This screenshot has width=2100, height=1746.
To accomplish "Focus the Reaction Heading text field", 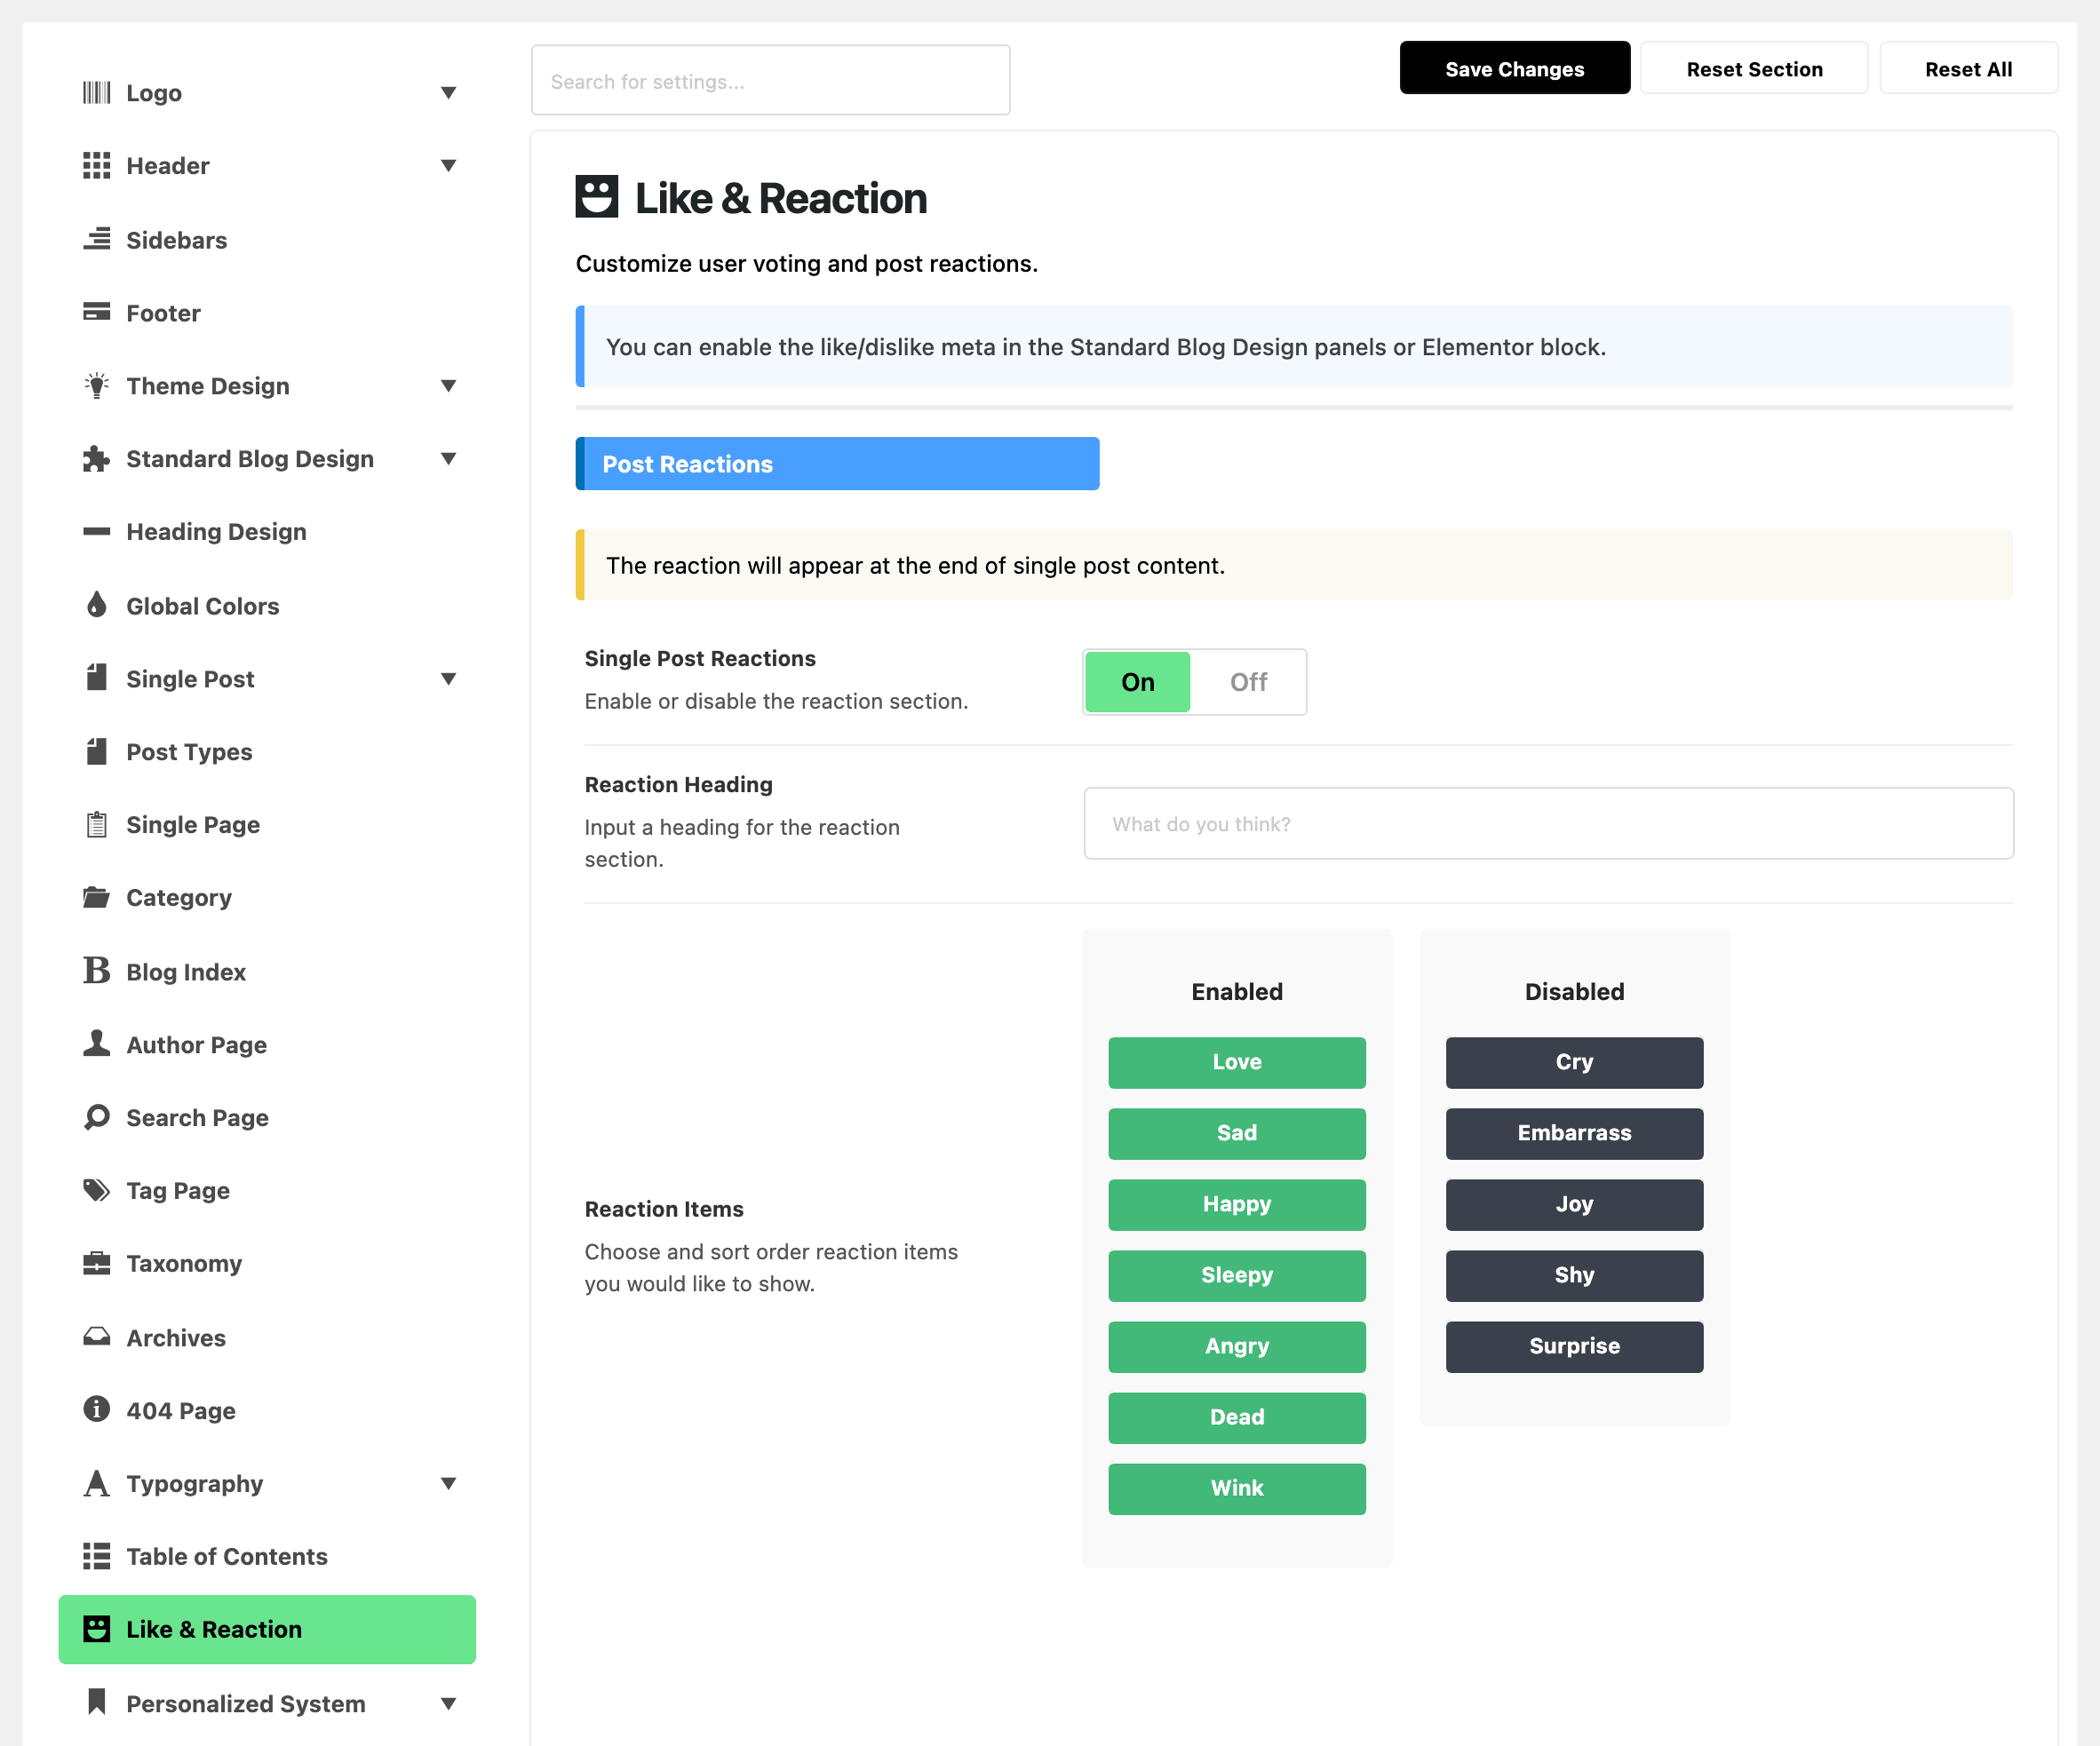I will pos(1548,823).
